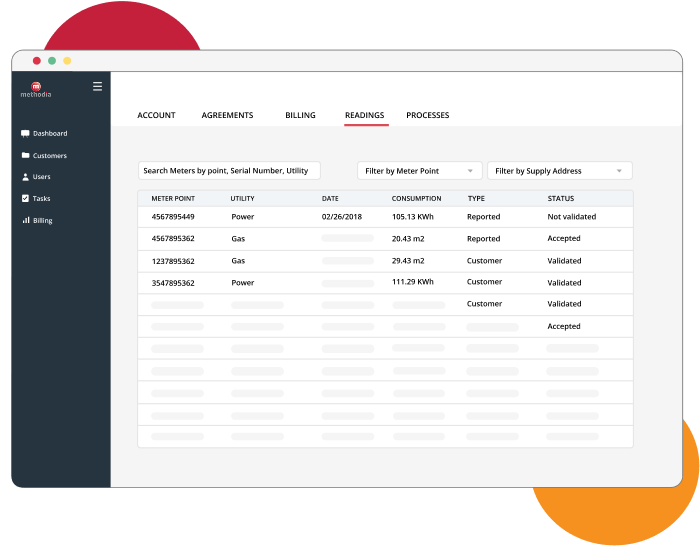Open the Agreements tab
The image size is (700, 558).
(227, 116)
